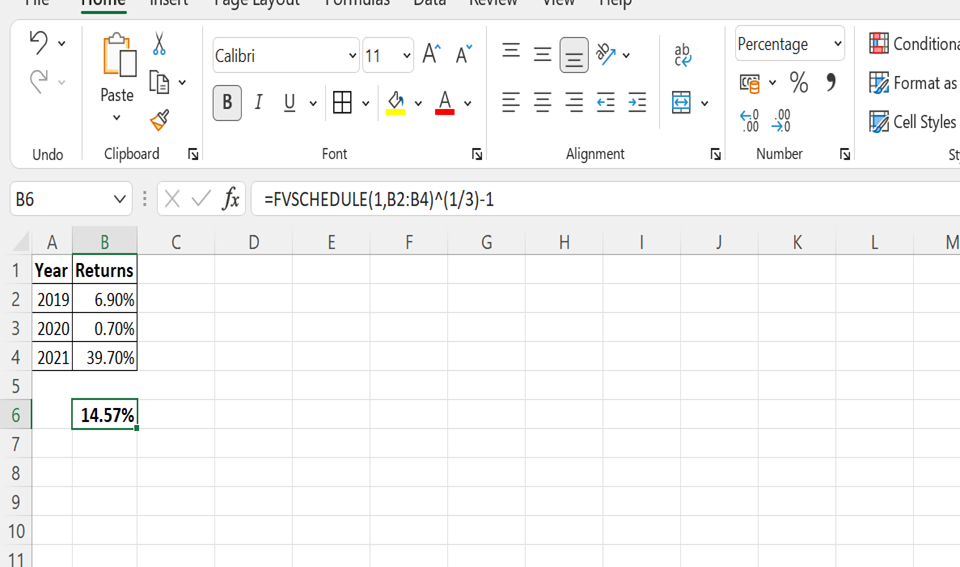Image resolution: width=960 pixels, height=567 pixels.
Task: Select the Format Painter brush
Action: [x=160, y=120]
